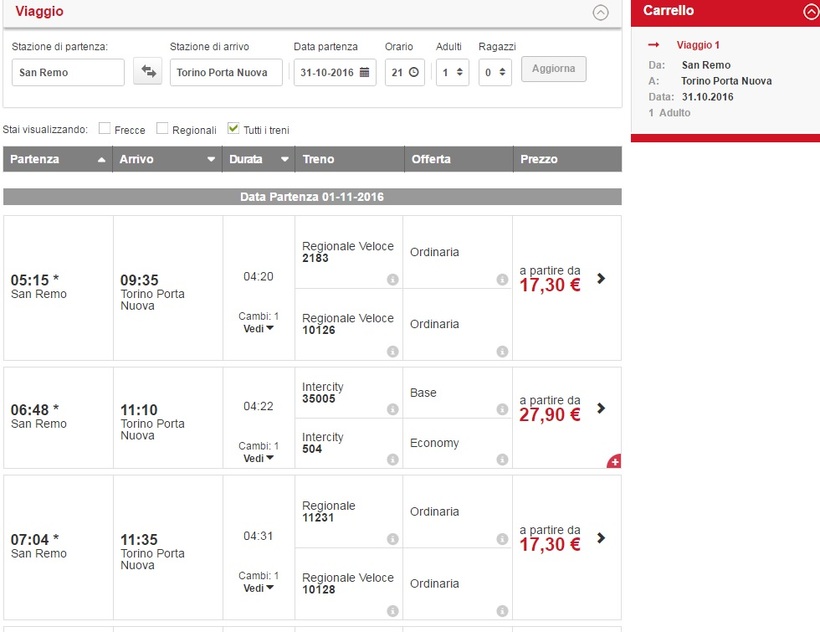Info icon for Base offer
The width and height of the screenshot is (820, 632).
click(502, 410)
